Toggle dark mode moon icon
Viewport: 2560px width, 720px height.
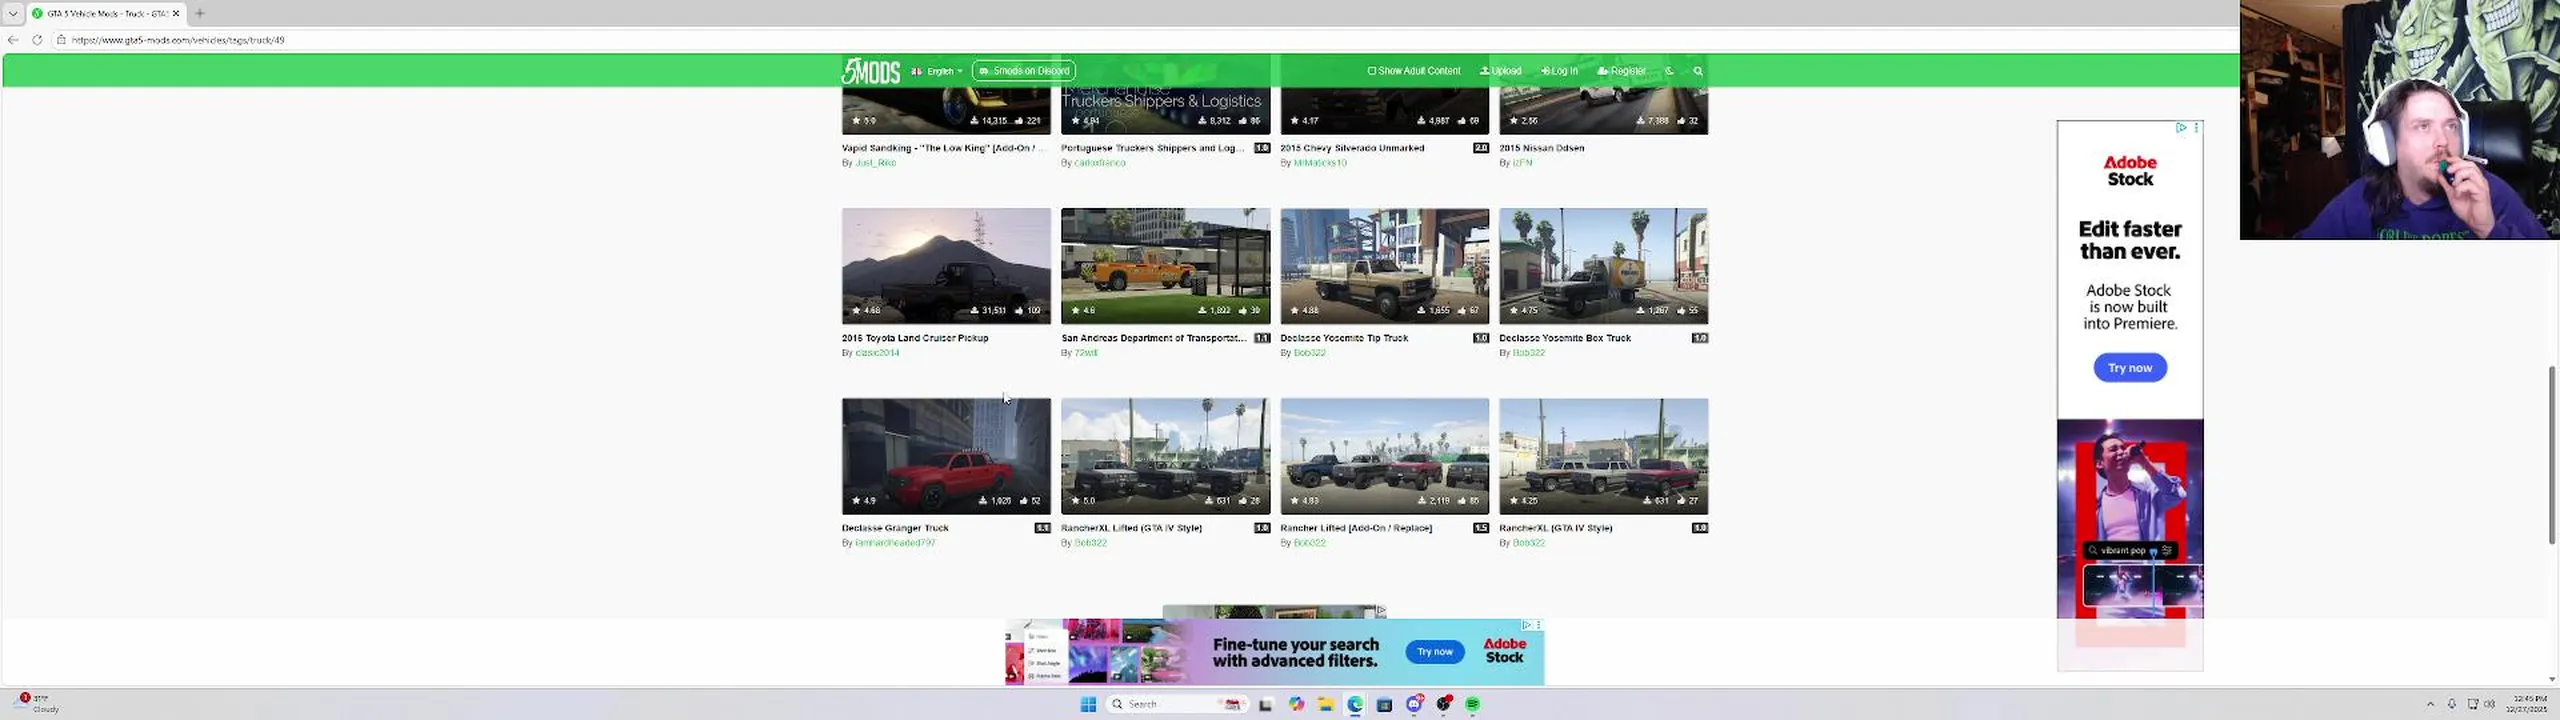[1669, 71]
